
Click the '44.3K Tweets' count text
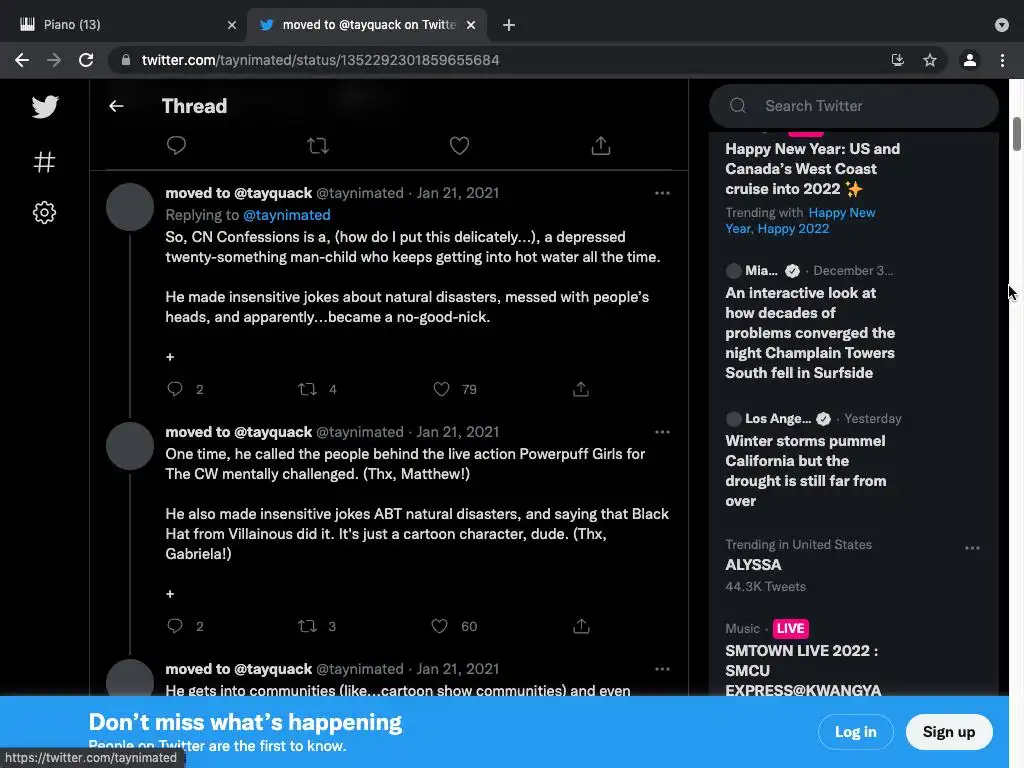(x=765, y=586)
